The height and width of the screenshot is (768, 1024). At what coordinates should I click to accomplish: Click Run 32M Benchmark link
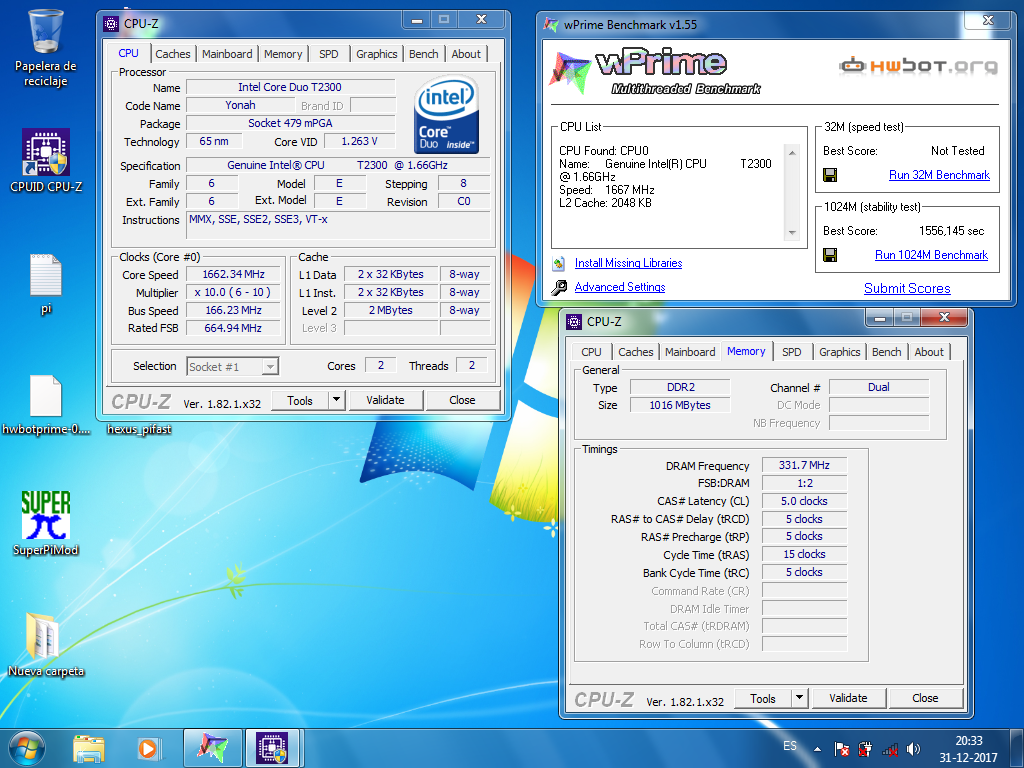pyautogui.click(x=939, y=175)
